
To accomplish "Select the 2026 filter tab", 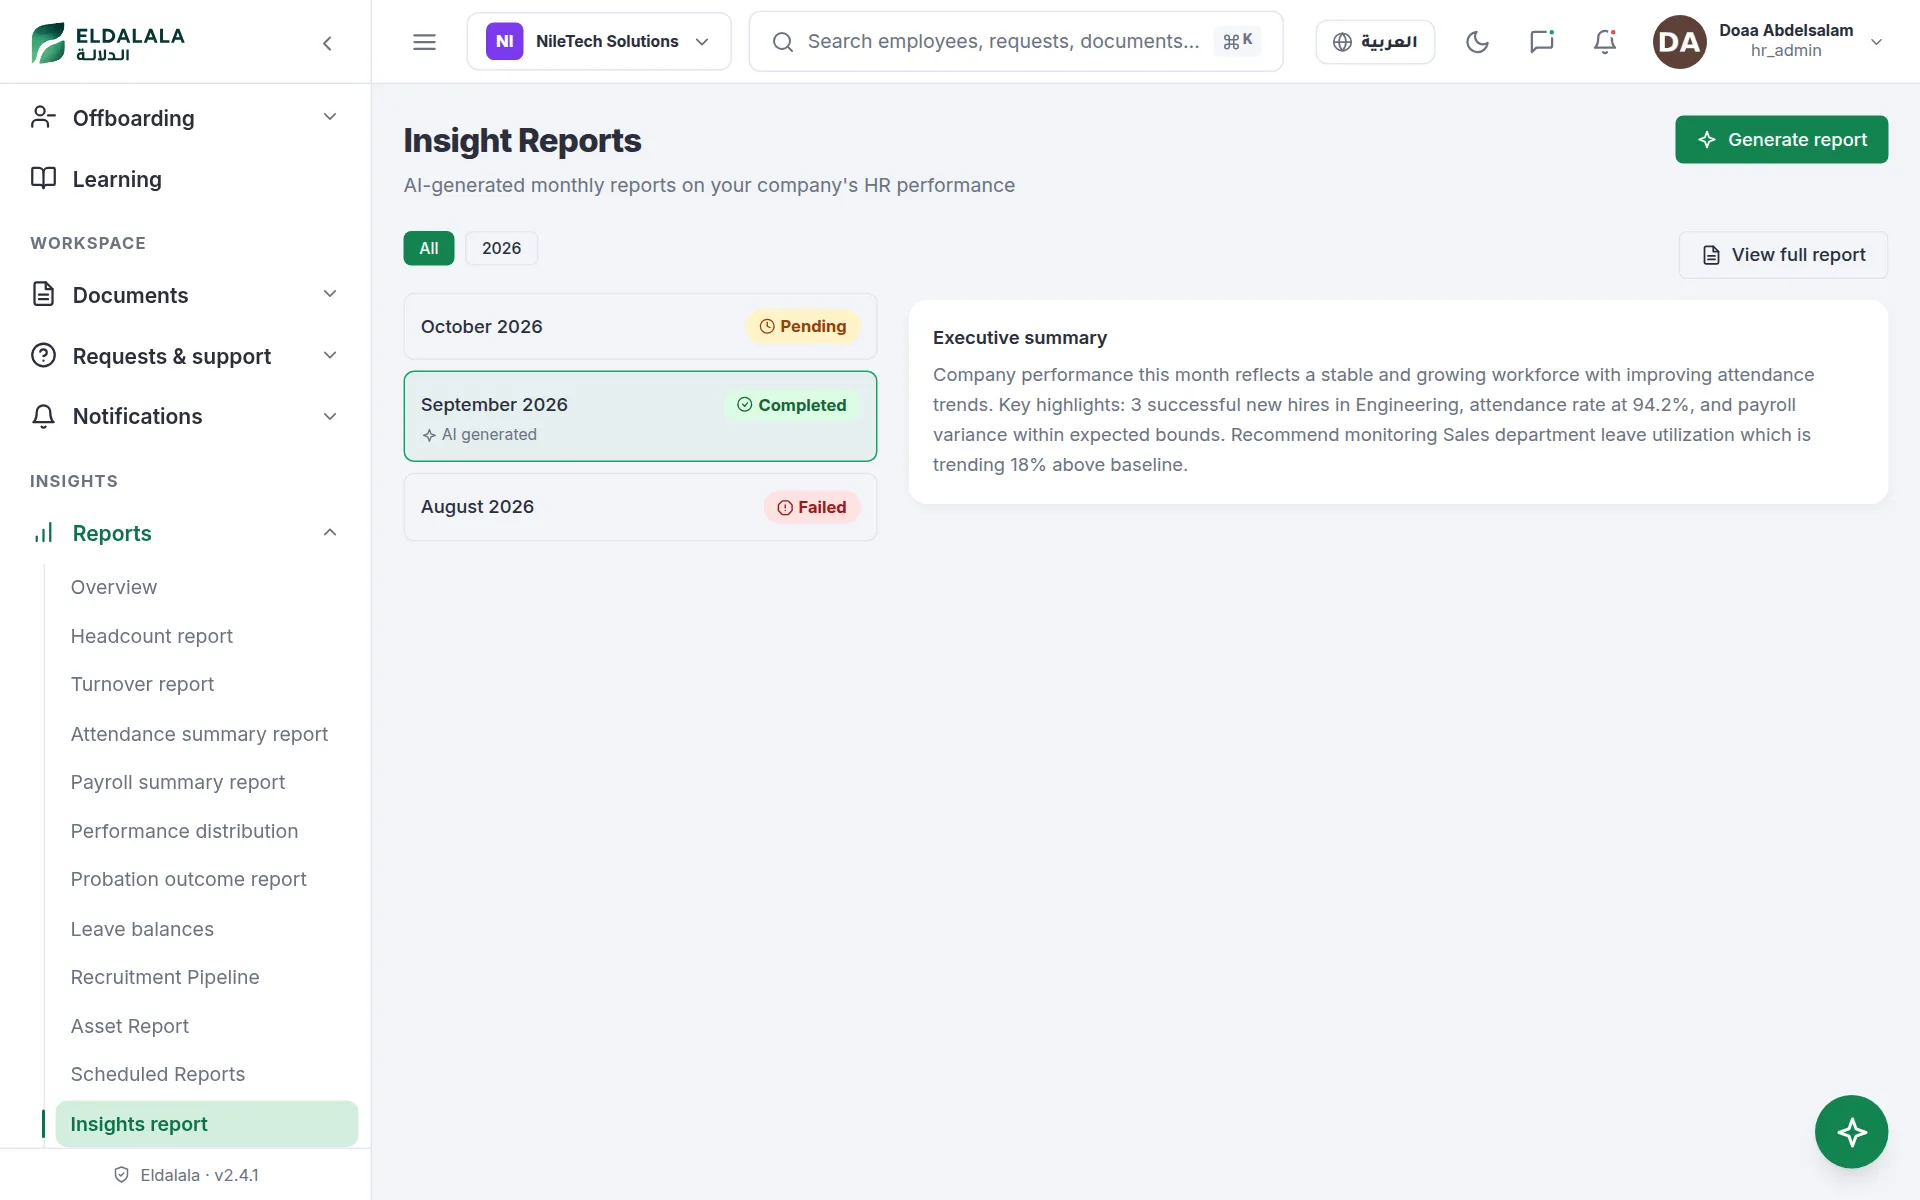I will click(x=501, y=248).
